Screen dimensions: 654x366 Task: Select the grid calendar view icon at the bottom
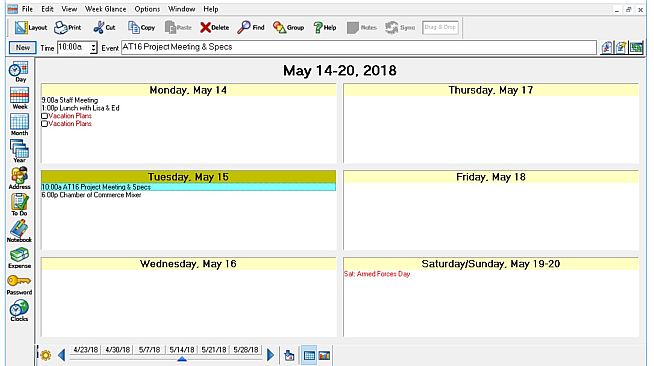[309, 356]
